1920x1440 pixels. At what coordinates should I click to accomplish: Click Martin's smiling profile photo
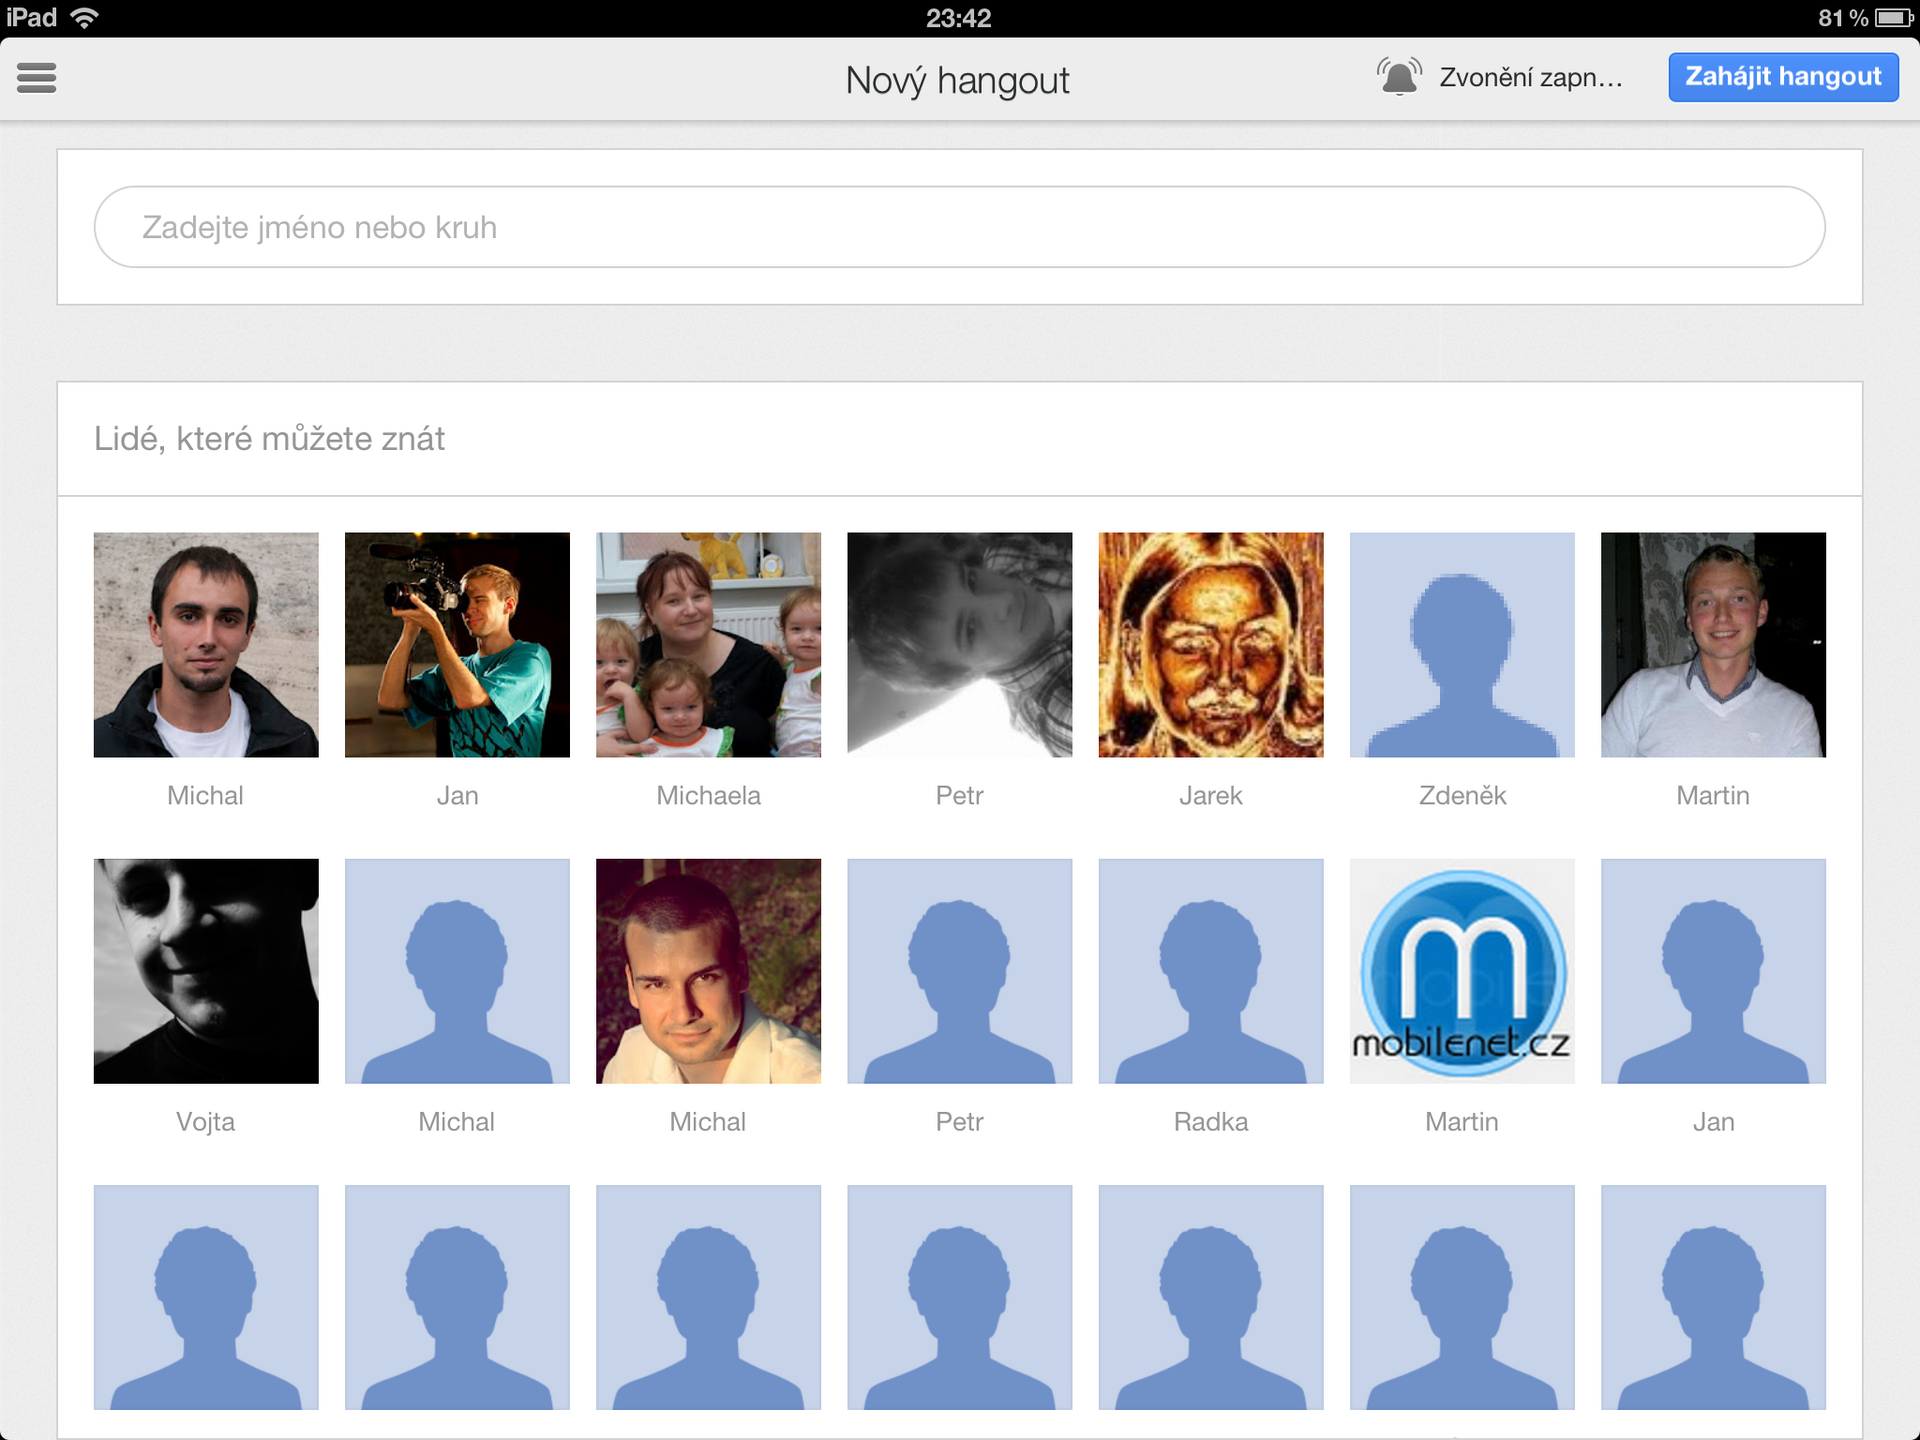(1713, 646)
